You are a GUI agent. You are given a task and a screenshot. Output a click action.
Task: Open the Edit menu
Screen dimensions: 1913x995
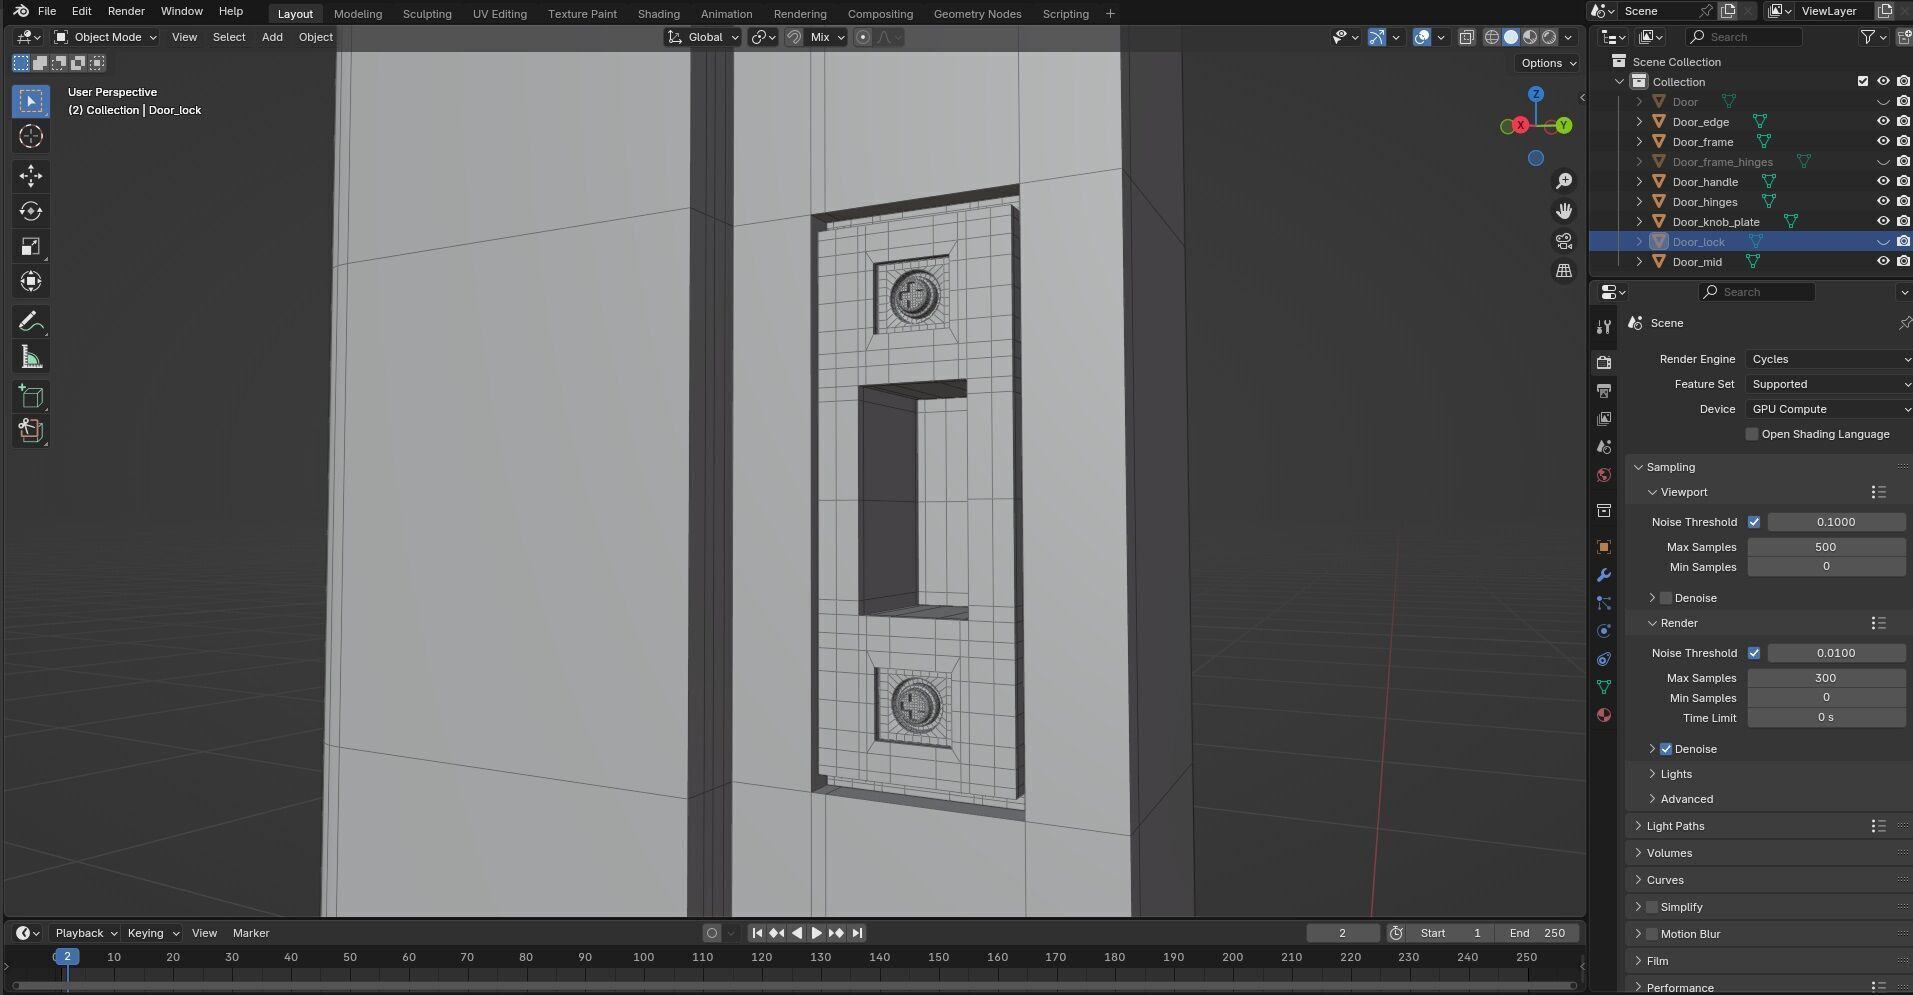tap(82, 11)
